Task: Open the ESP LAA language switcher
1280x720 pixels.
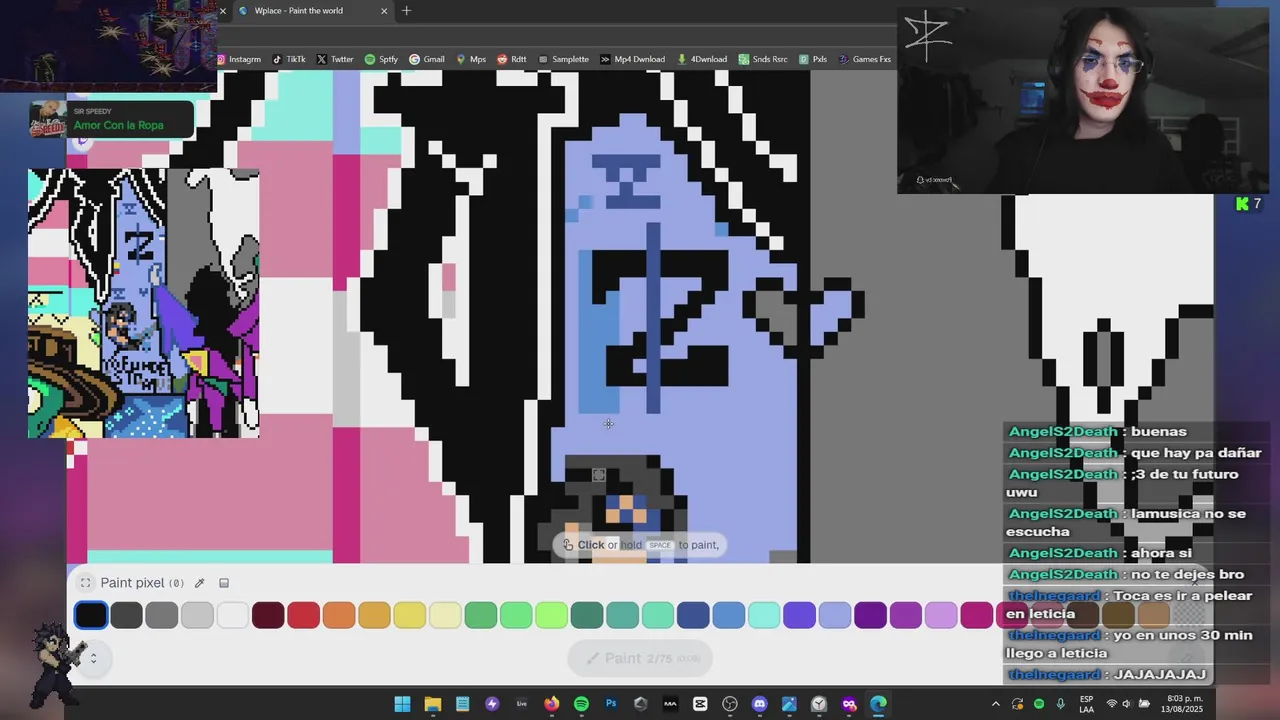Action: click(x=1086, y=704)
